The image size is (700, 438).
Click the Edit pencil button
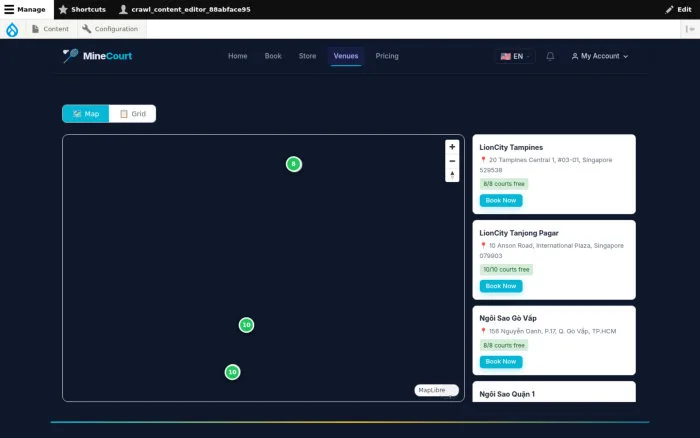click(678, 9)
